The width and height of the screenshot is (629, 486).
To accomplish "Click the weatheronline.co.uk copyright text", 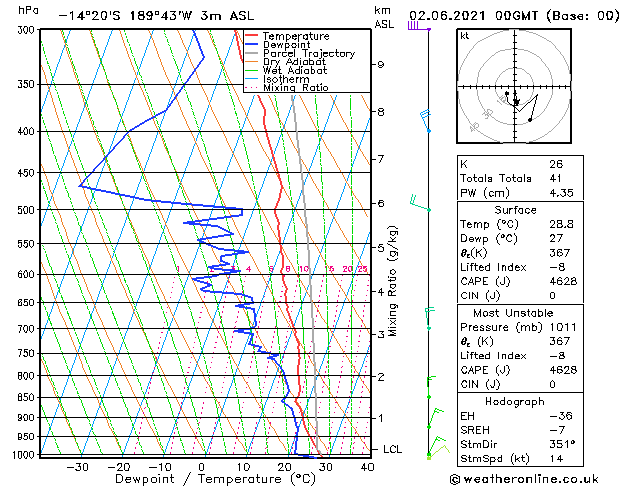I will tap(524, 479).
